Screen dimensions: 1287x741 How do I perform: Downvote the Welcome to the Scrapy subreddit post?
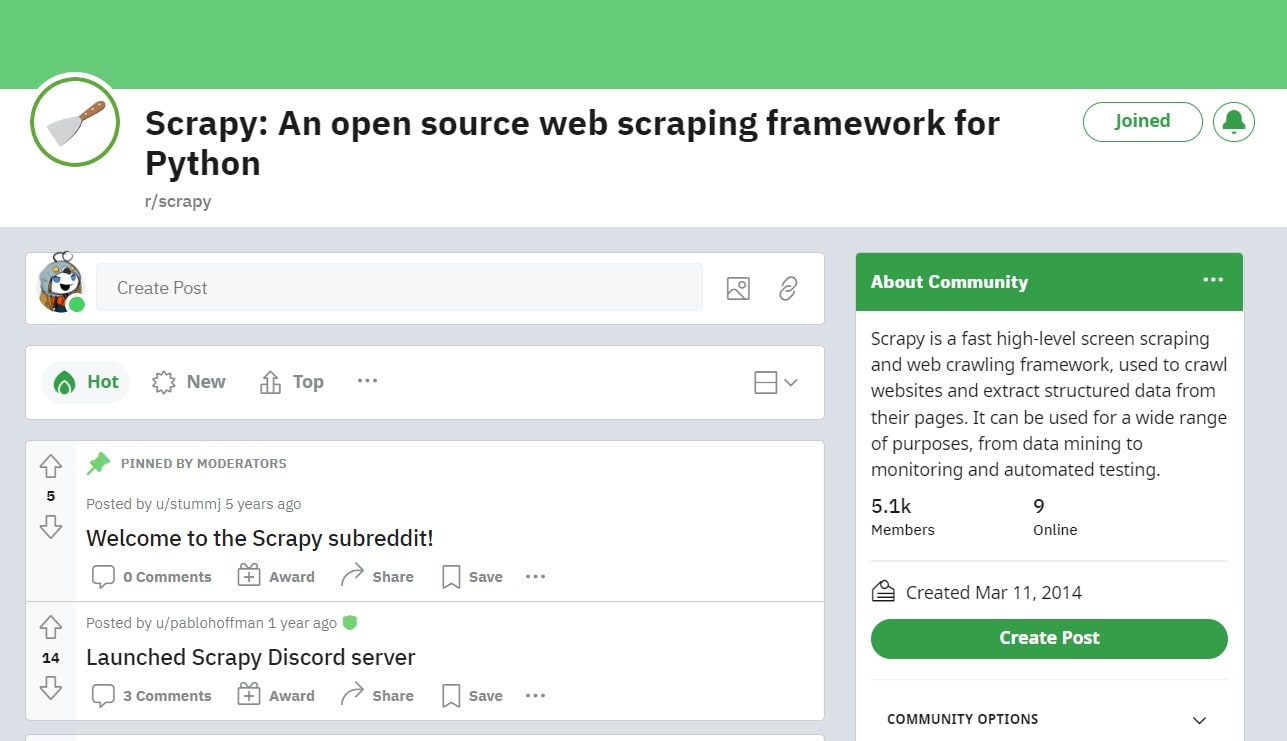(50, 526)
